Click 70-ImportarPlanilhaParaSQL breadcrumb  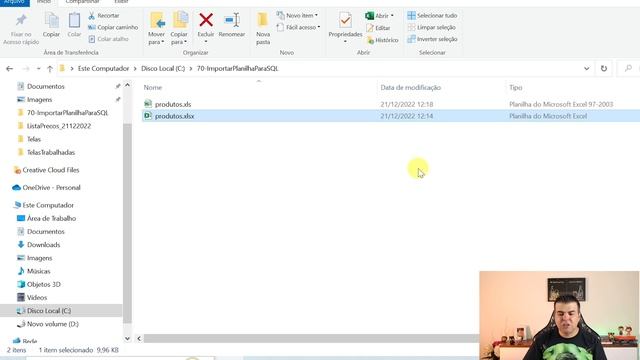click(237, 69)
